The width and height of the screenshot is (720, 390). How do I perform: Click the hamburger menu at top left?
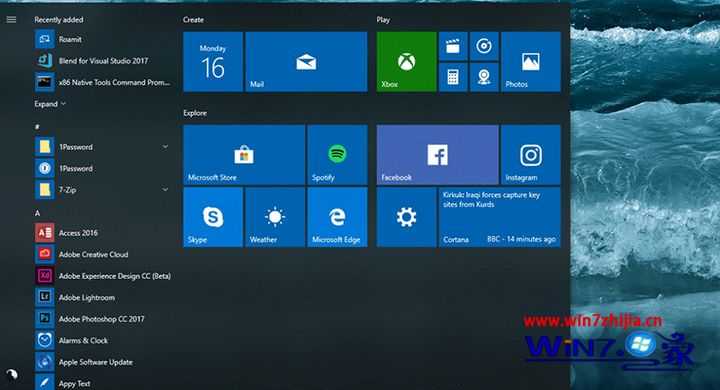tap(11, 19)
